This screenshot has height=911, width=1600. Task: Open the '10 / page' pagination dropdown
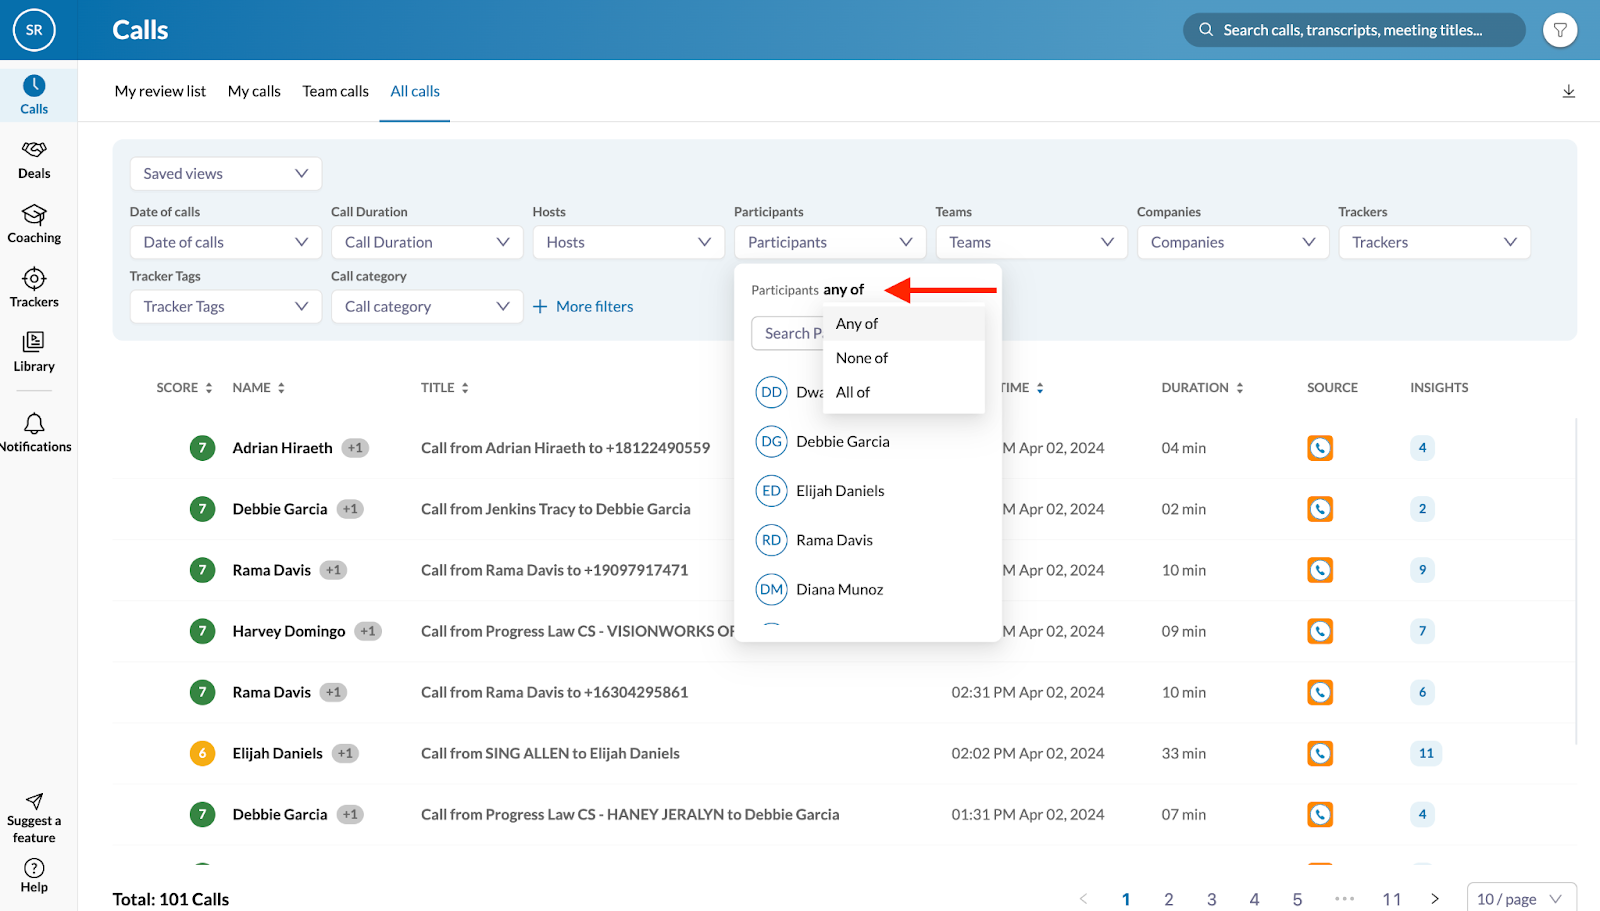[x=1521, y=897]
